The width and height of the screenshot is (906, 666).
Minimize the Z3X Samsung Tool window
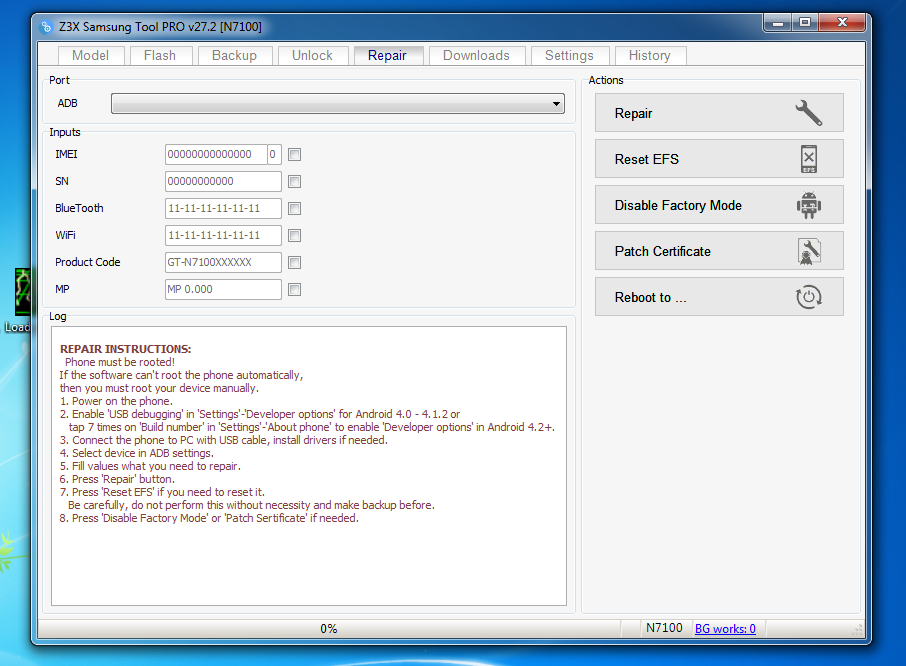[x=778, y=23]
